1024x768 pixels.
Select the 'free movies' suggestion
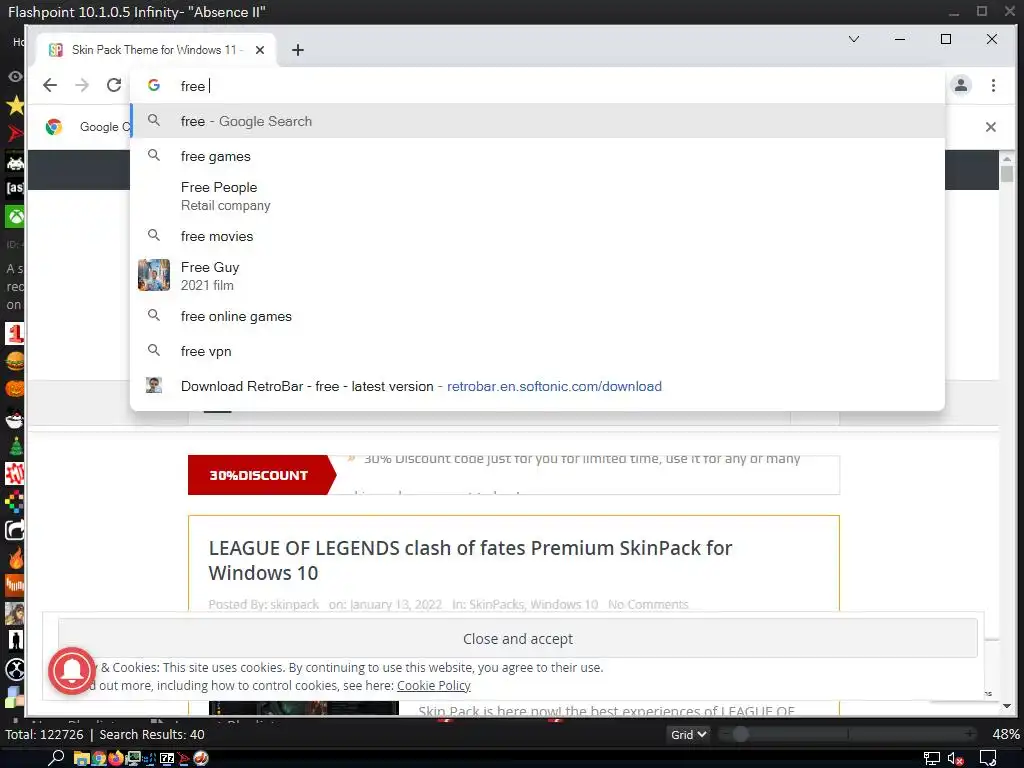tap(537, 236)
